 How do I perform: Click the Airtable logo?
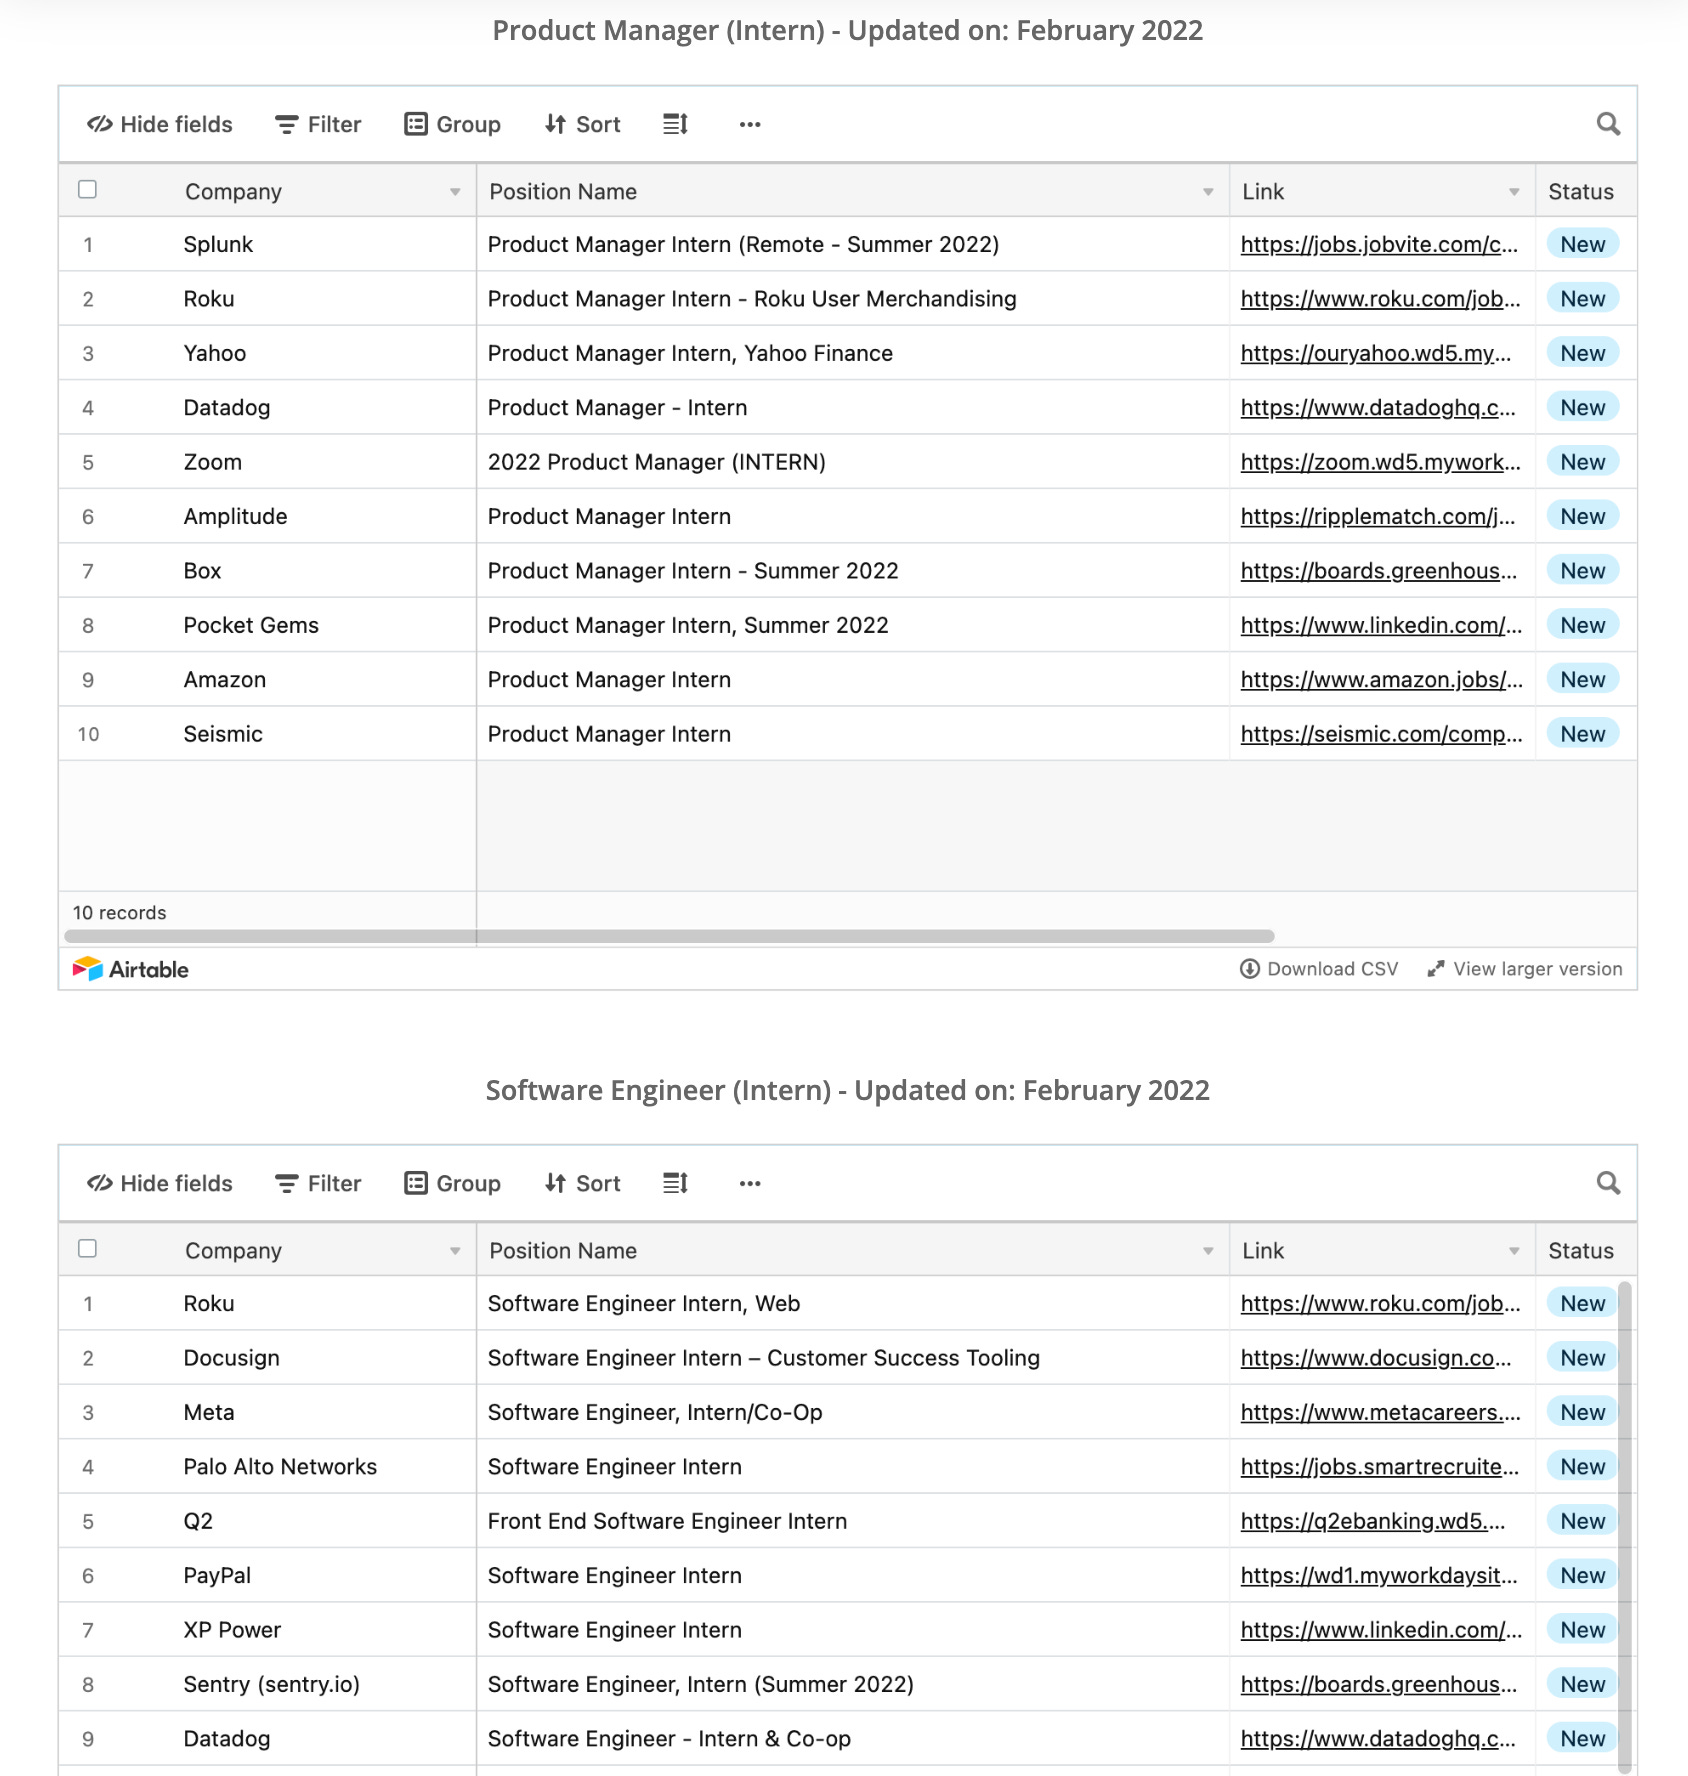pos(130,969)
